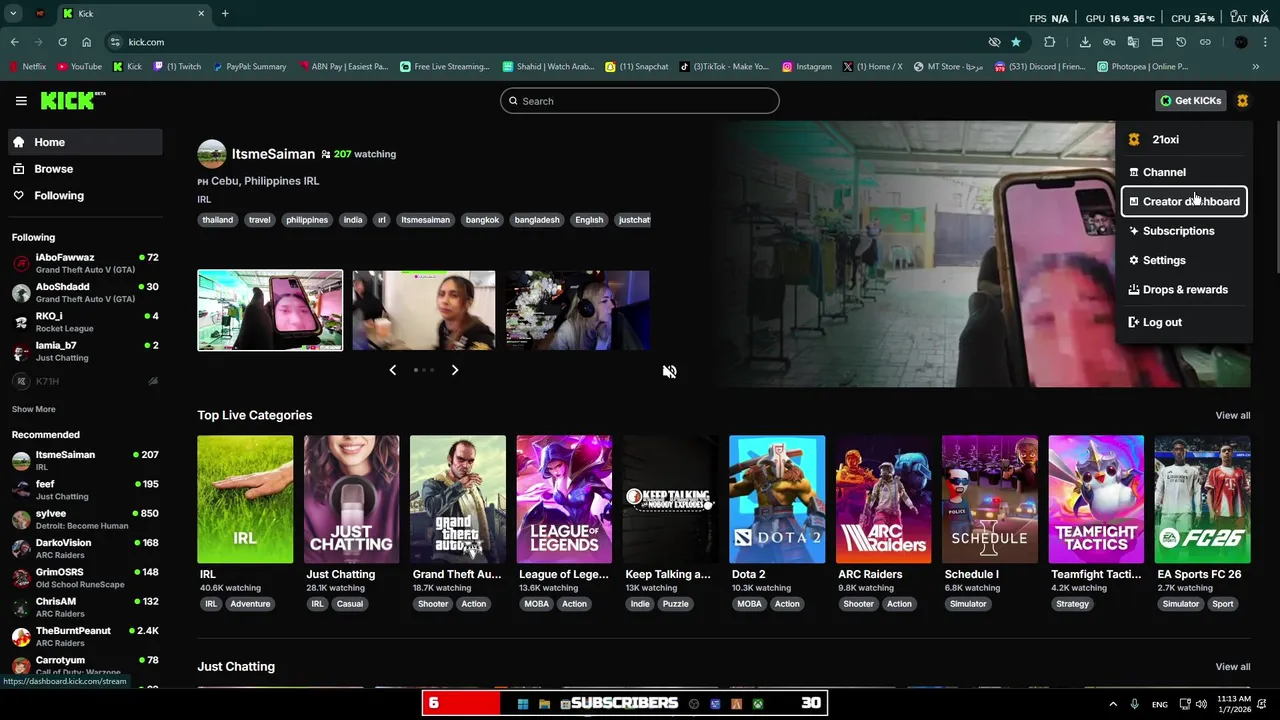Open the Grand Theft Auto V category card
The width and height of the screenshot is (1280, 720).
[x=458, y=499]
